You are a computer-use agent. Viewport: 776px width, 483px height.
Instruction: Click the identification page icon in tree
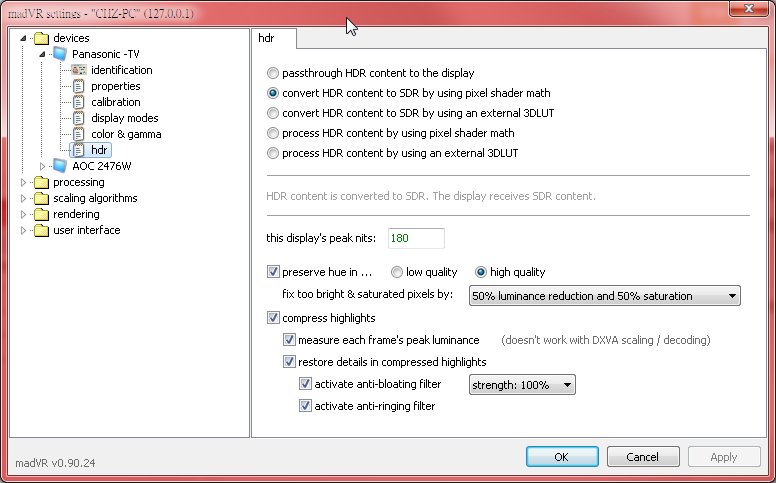pos(79,70)
